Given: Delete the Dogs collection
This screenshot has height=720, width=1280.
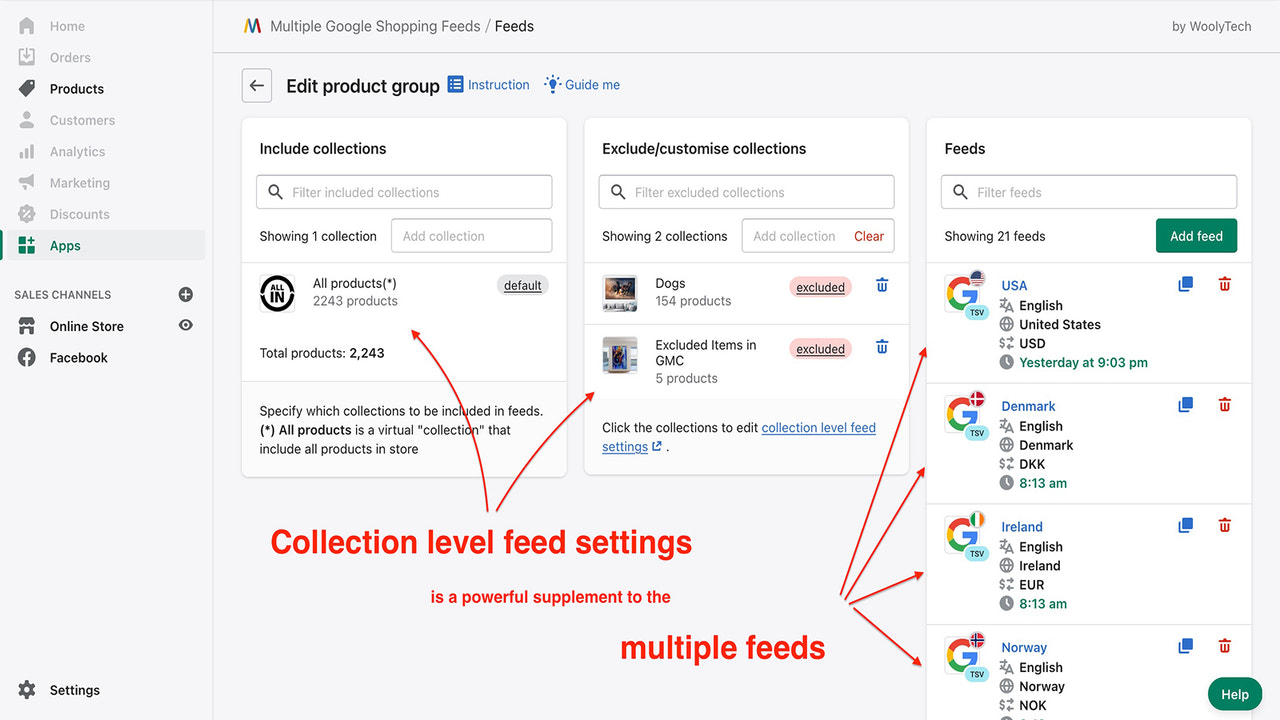Looking at the screenshot, I should click(x=881, y=285).
